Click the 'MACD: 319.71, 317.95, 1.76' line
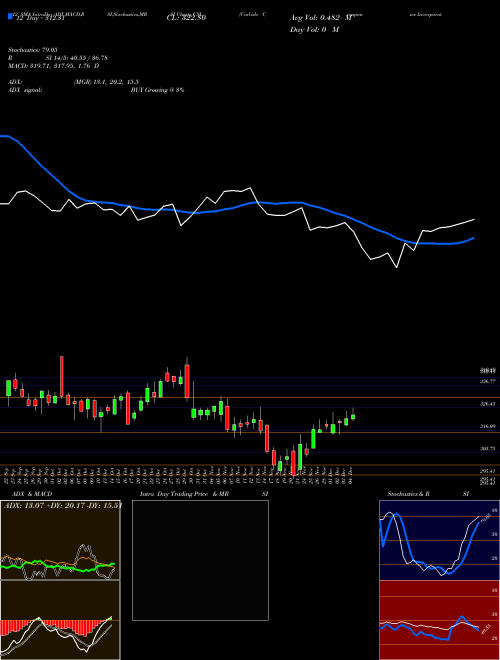The height and width of the screenshot is (660, 500). [x=53, y=66]
